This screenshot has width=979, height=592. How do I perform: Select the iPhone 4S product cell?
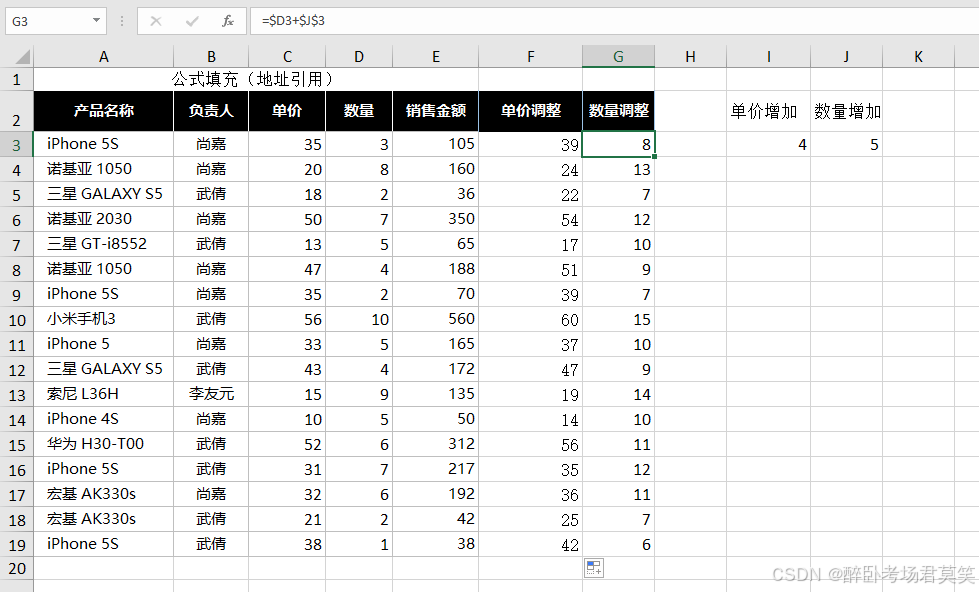(x=104, y=419)
